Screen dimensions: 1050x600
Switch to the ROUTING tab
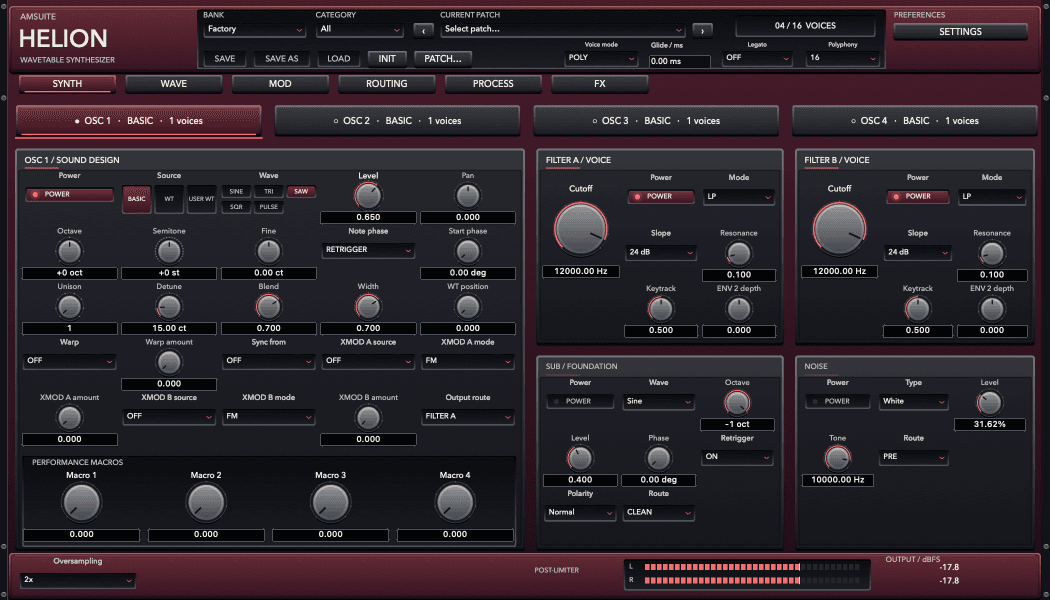point(386,84)
